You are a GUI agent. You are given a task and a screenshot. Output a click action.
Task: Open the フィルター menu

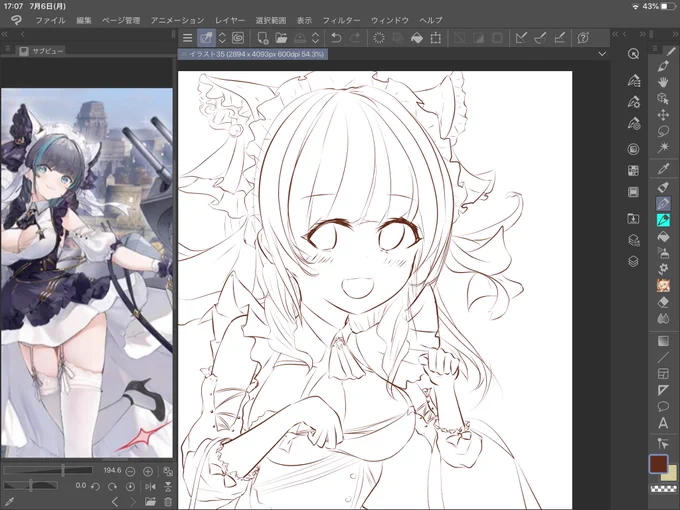341,20
